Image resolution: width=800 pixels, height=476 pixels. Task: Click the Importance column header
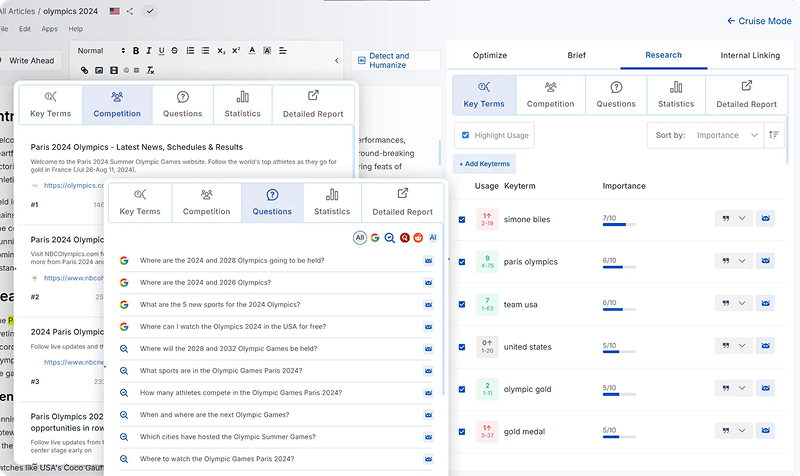click(623, 186)
